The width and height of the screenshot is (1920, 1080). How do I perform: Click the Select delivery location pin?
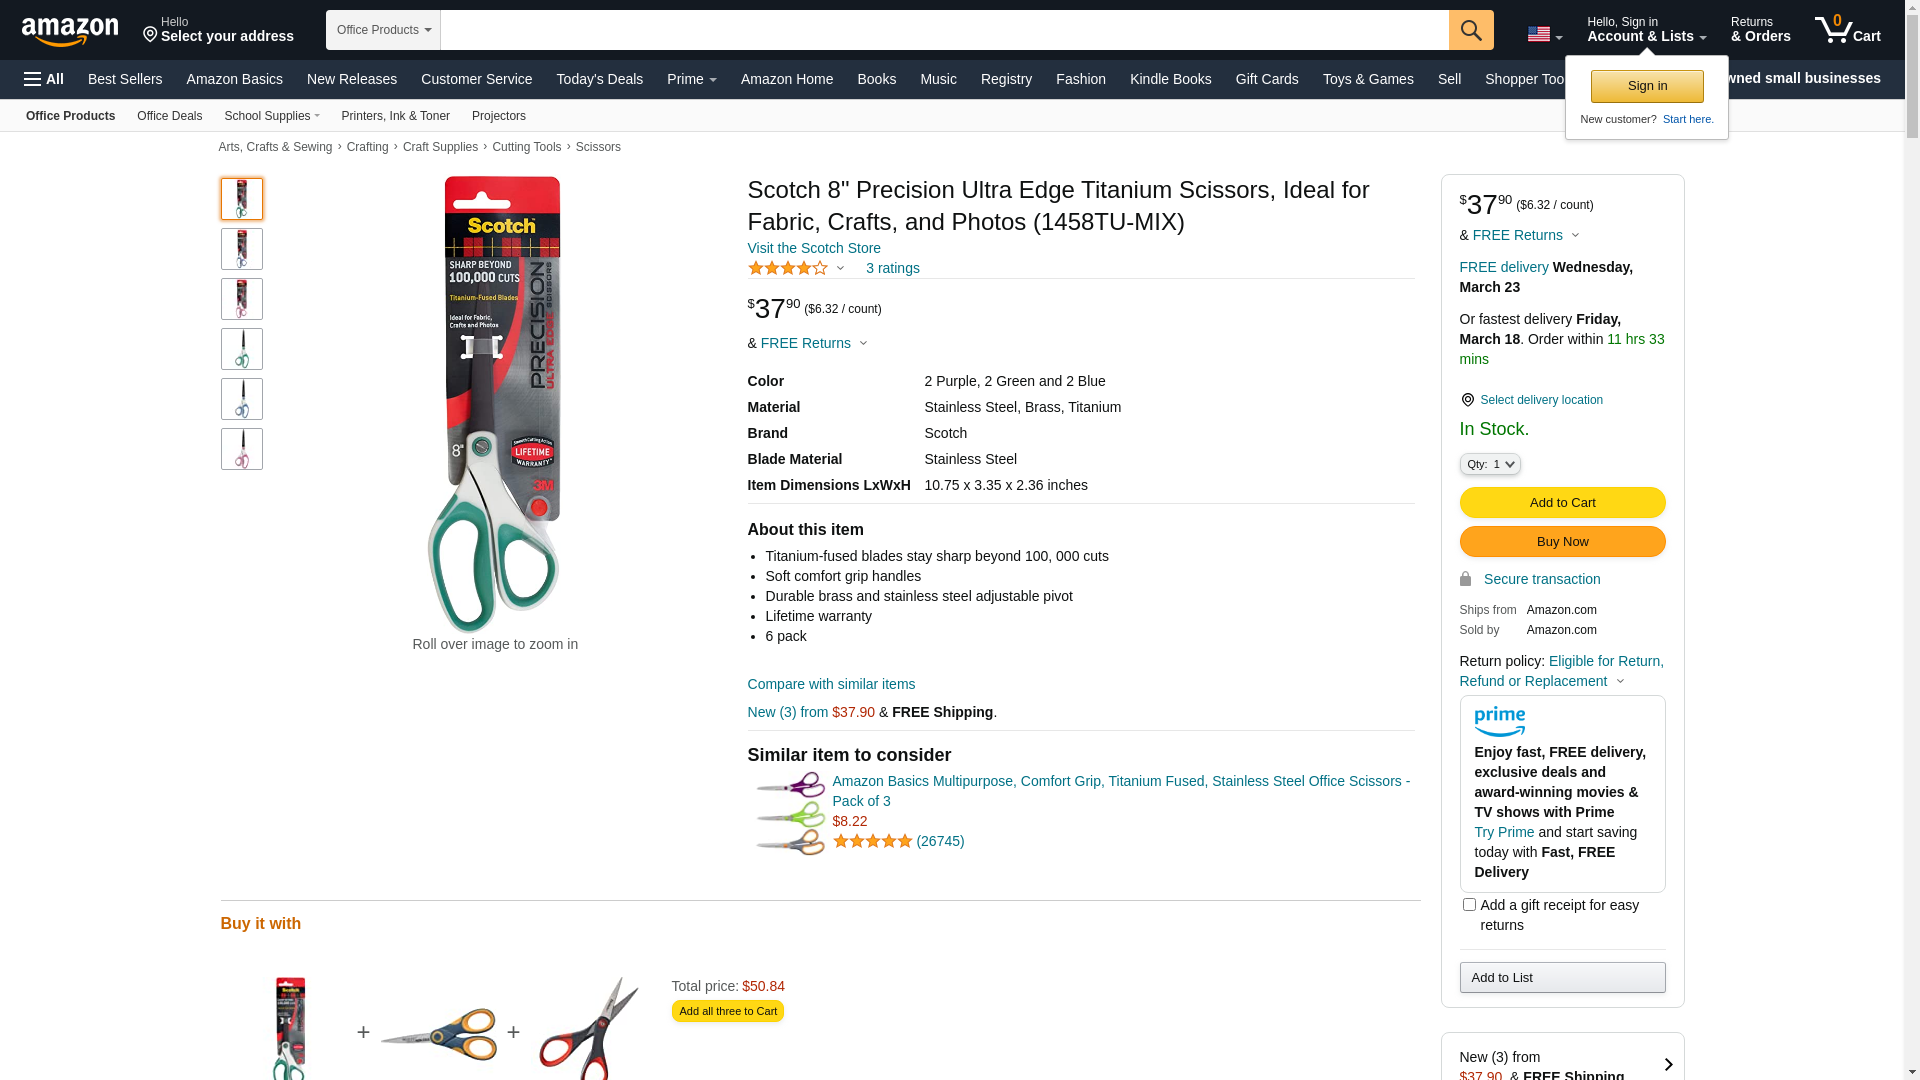pos(1468,400)
